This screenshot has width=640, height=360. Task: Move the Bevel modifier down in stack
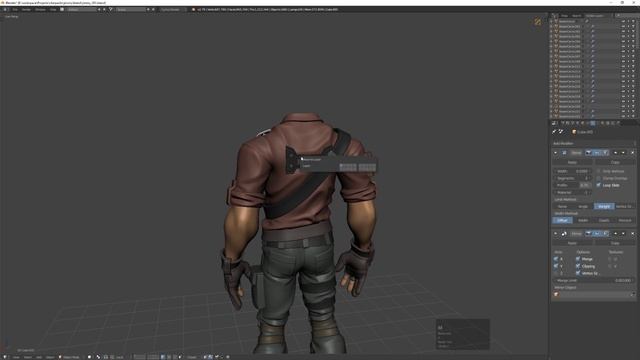pos(623,153)
